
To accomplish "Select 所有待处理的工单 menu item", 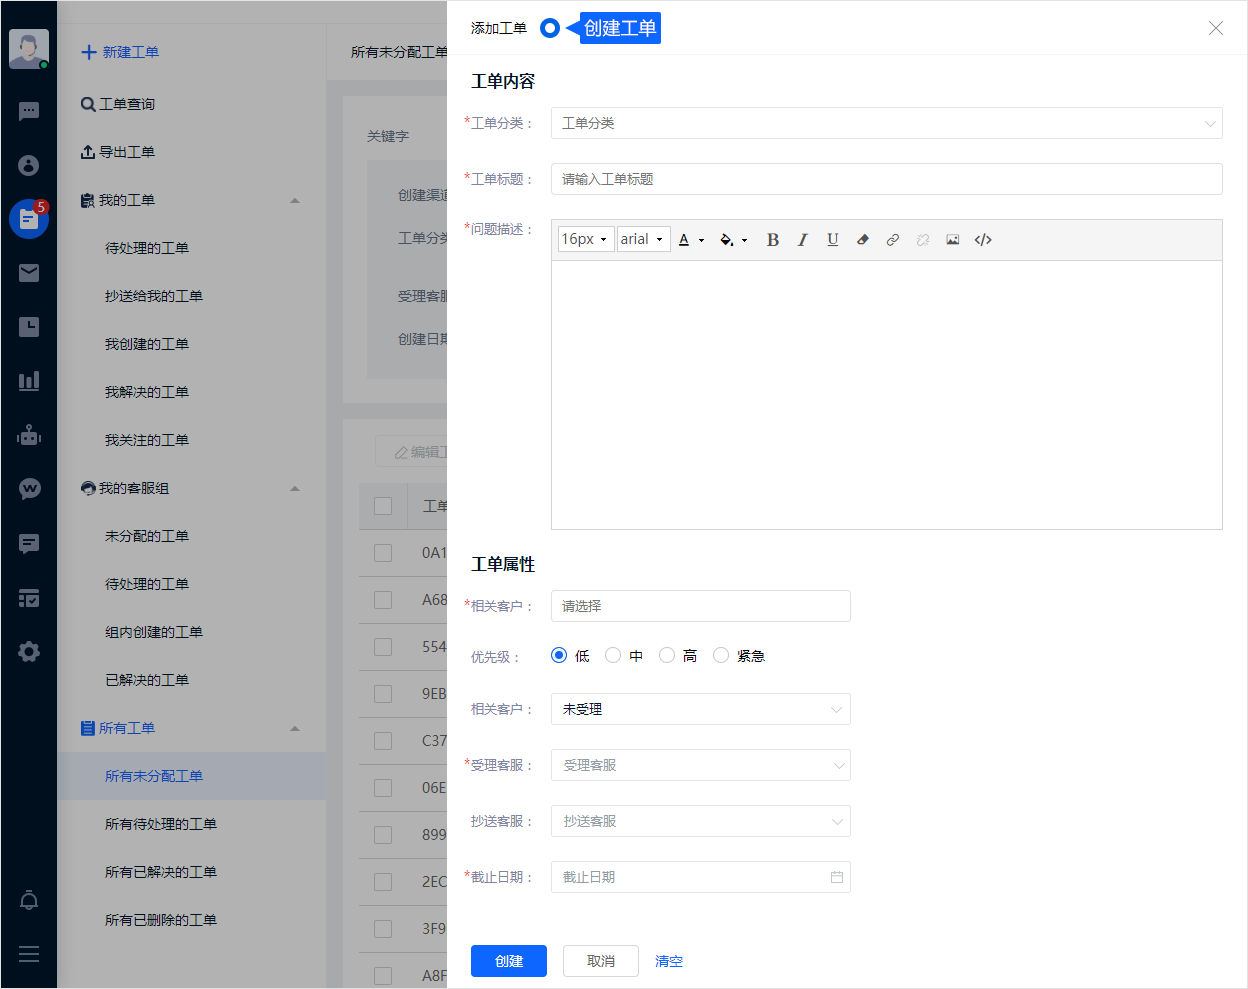I will (161, 824).
